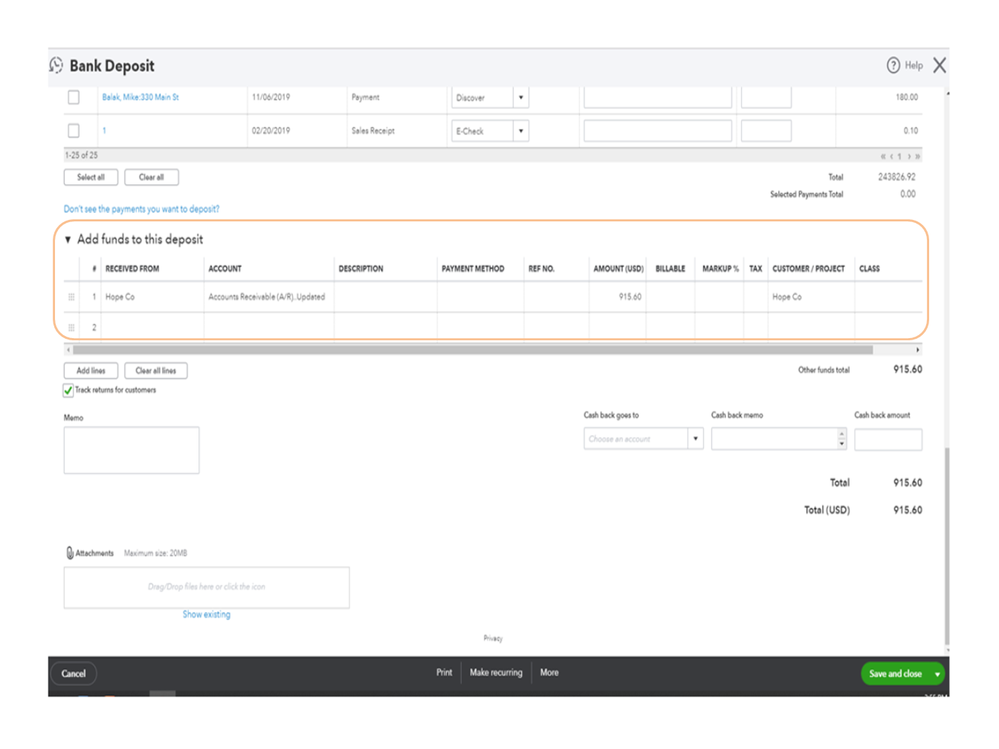The image size is (999, 749).
Task: Open Don't see the payments link
Action: tap(141, 209)
